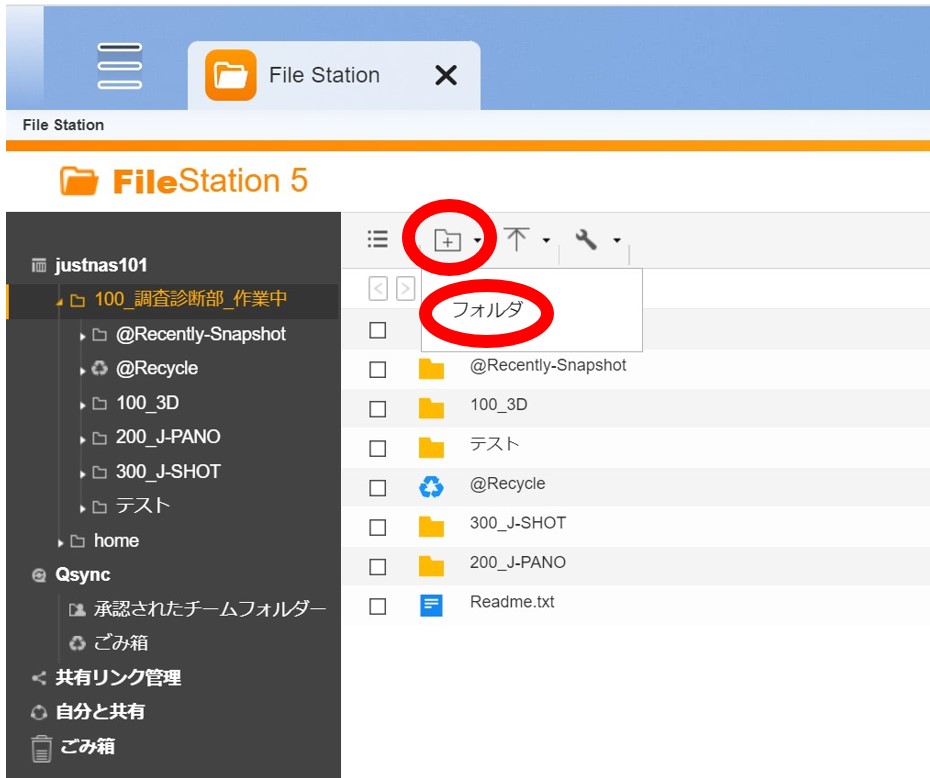Open the hamburger main menu
930x778 pixels.
tap(120, 66)
